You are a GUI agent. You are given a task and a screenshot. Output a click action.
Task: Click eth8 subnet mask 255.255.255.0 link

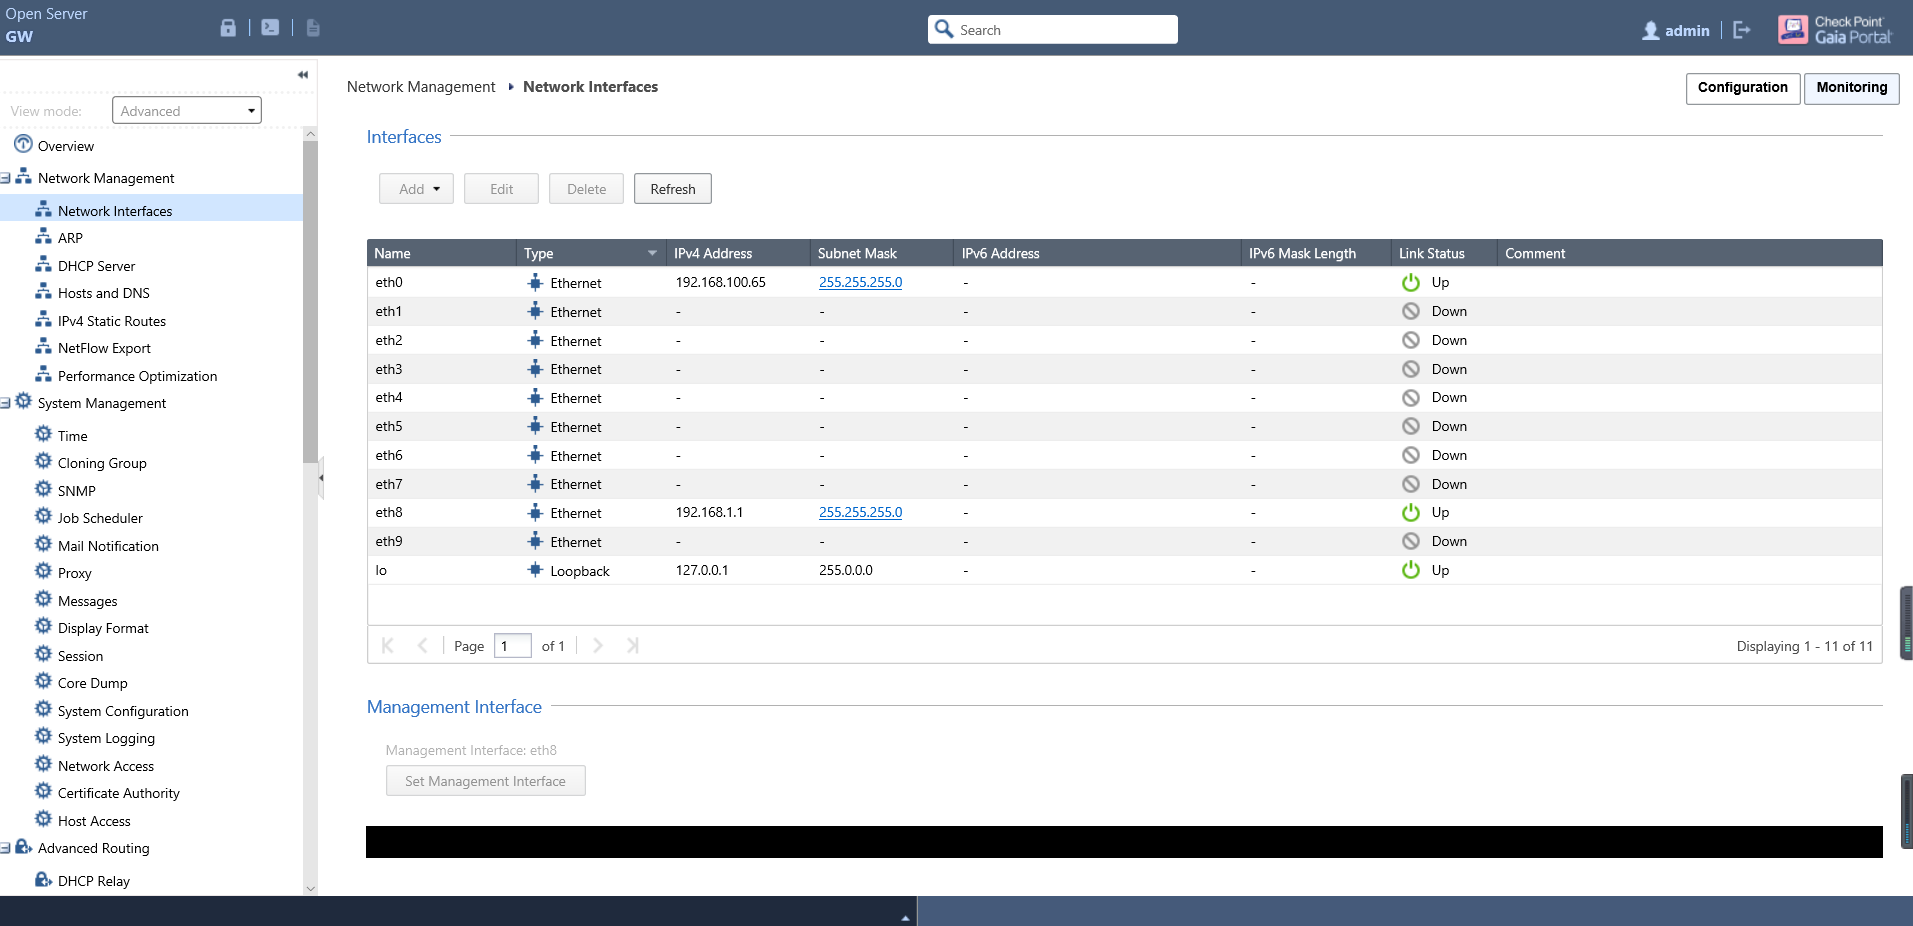click(860, 512)
